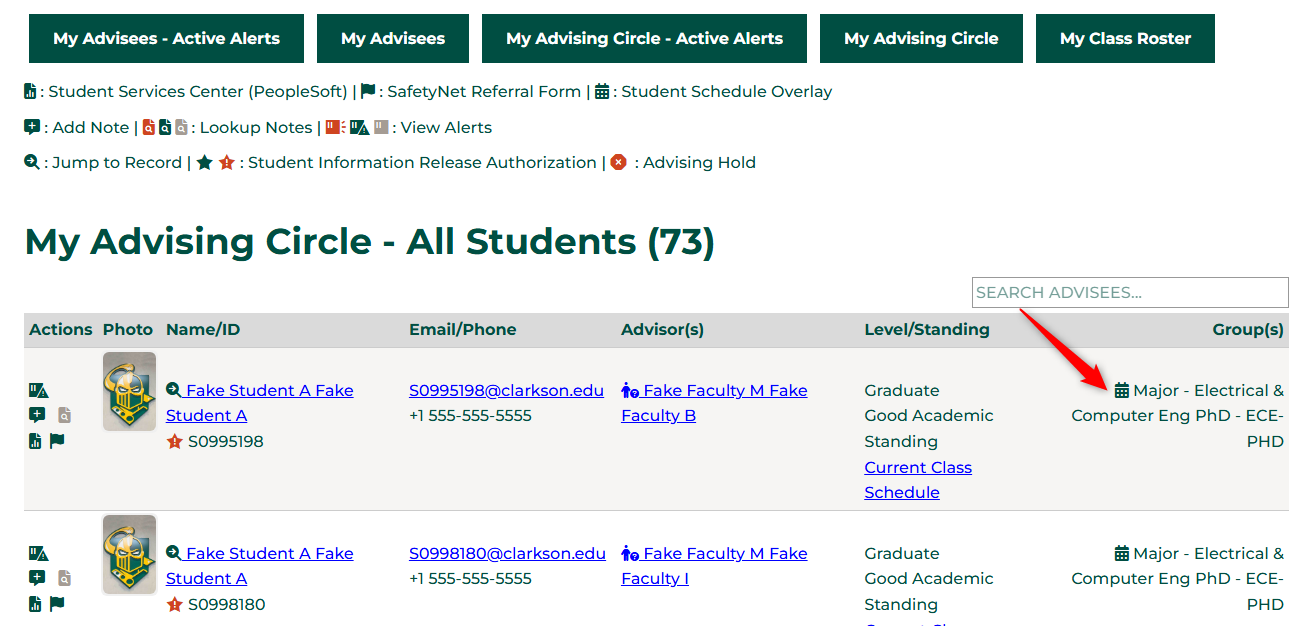Open Student Services Center for S0998180
Screen dimensions: 1316x626
(35, 604)
